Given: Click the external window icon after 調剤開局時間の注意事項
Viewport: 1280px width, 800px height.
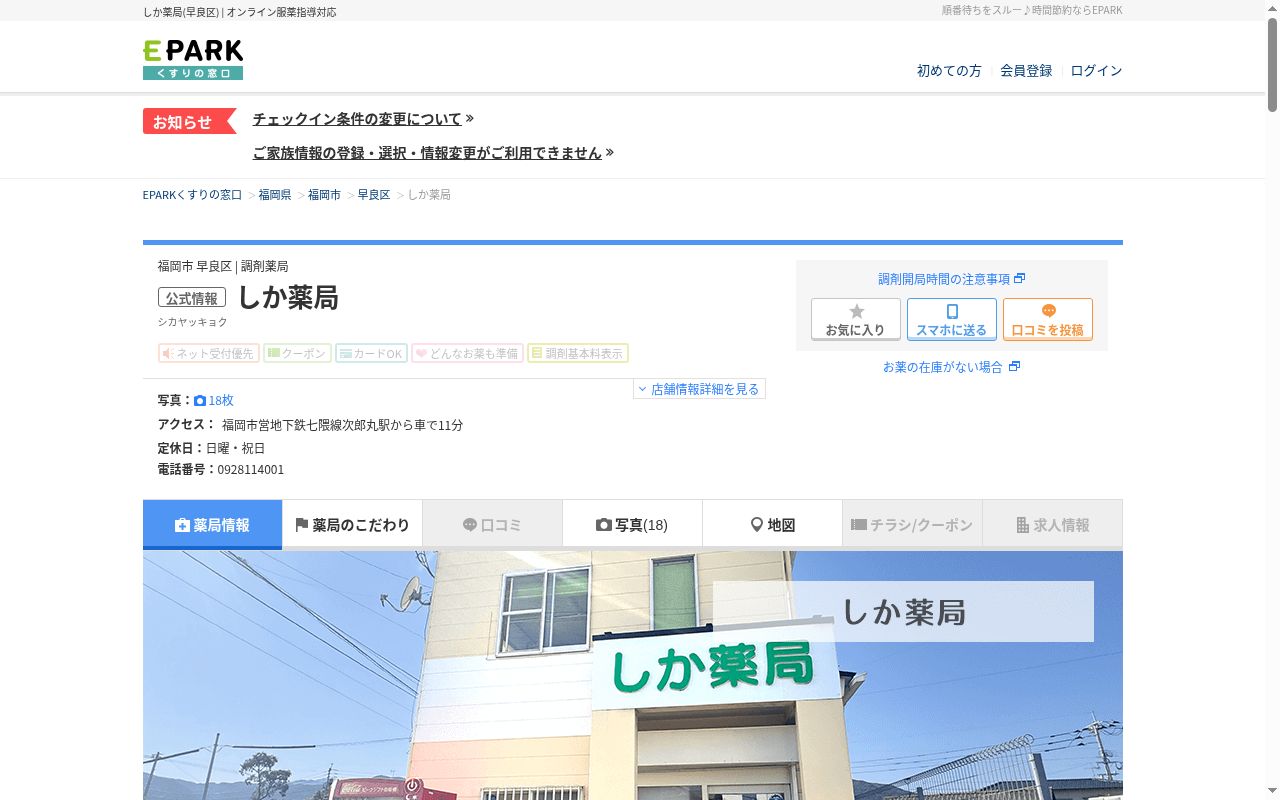Looking at the screenshot, I should point(1019,279).
